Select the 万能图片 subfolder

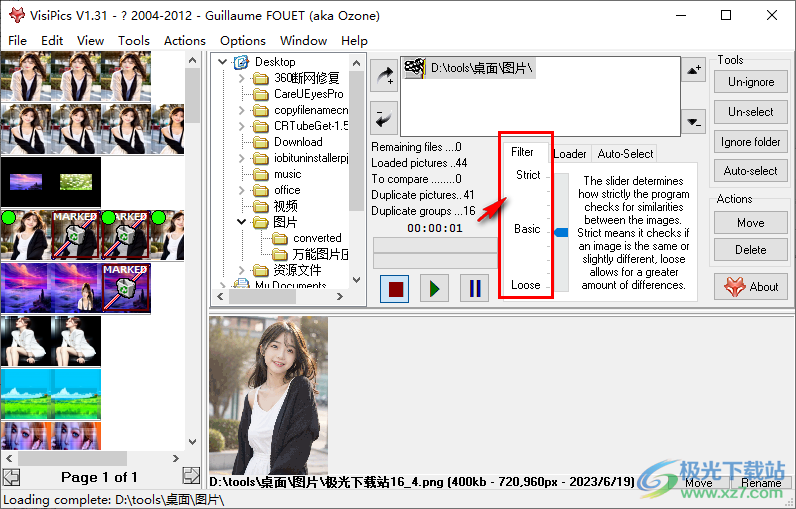(320, 254)
